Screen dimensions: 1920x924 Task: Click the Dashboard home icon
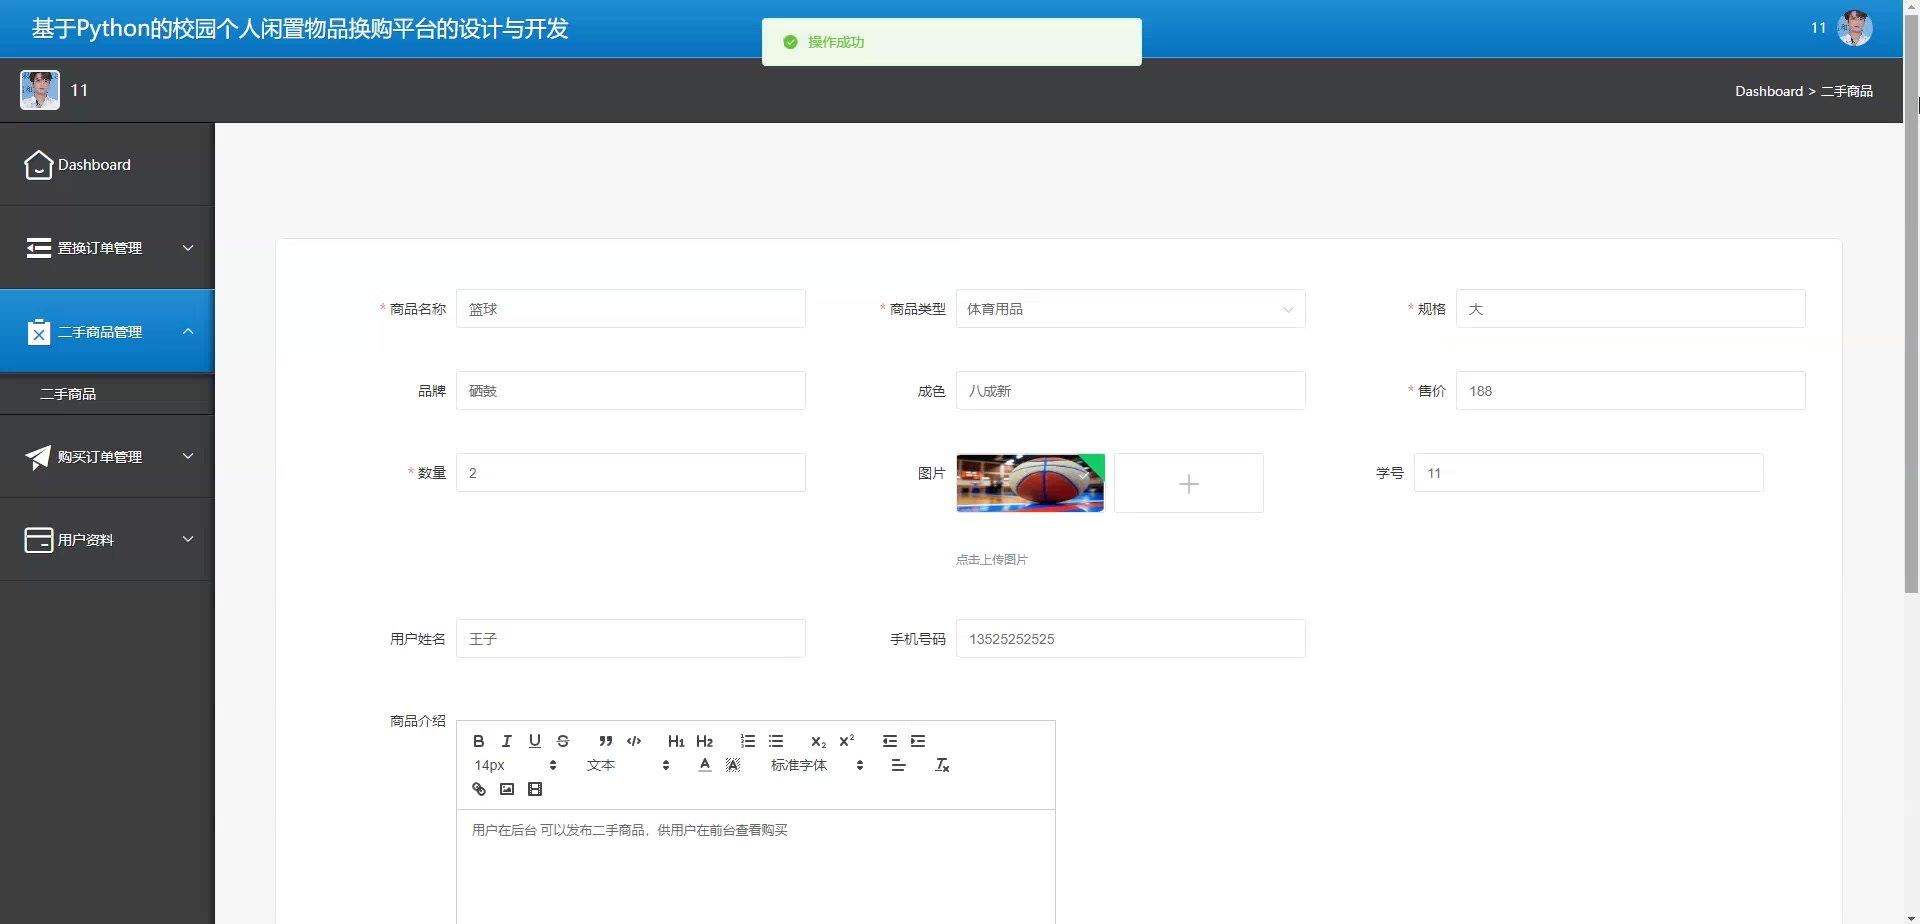tap(38, 165)
